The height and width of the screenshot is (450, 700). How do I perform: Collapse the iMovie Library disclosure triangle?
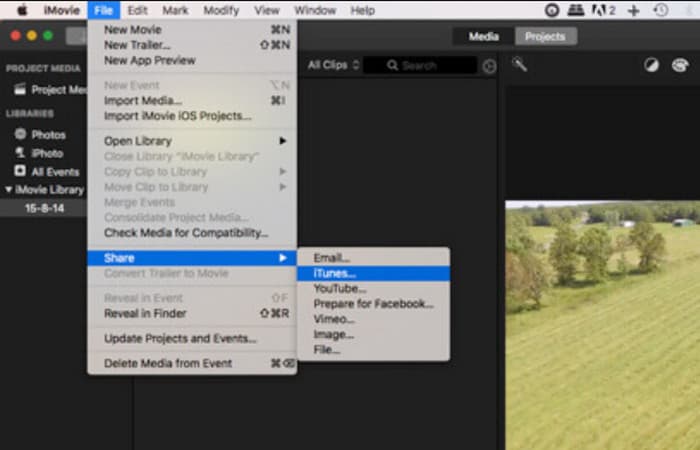(8, 189)
